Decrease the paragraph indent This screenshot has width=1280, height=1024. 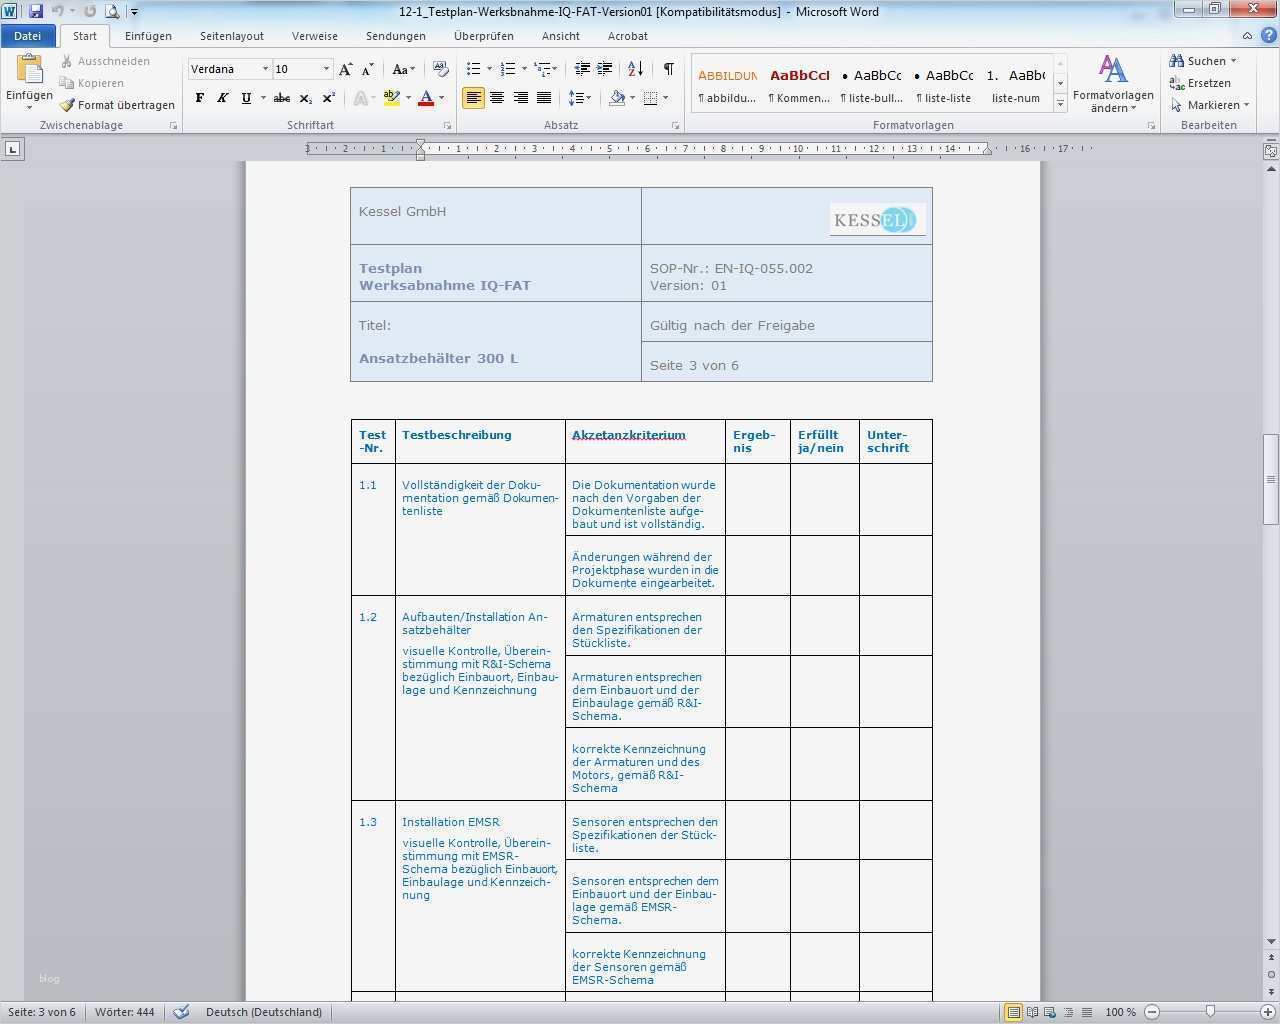tap(582, 69)
